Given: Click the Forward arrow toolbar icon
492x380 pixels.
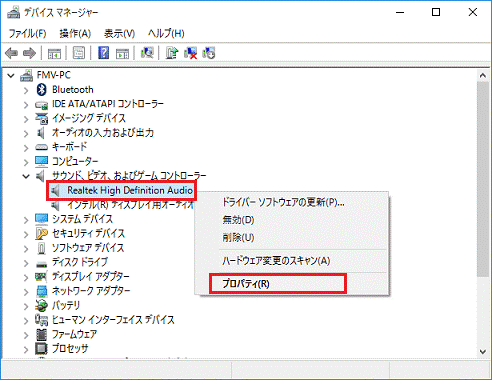Looking at the screenshot, I should coord(29,53).
